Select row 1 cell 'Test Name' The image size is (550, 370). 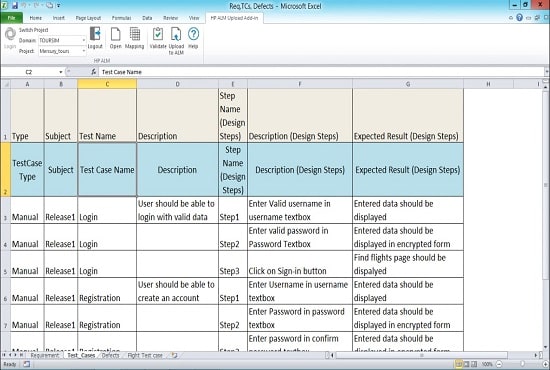[107, 115]
